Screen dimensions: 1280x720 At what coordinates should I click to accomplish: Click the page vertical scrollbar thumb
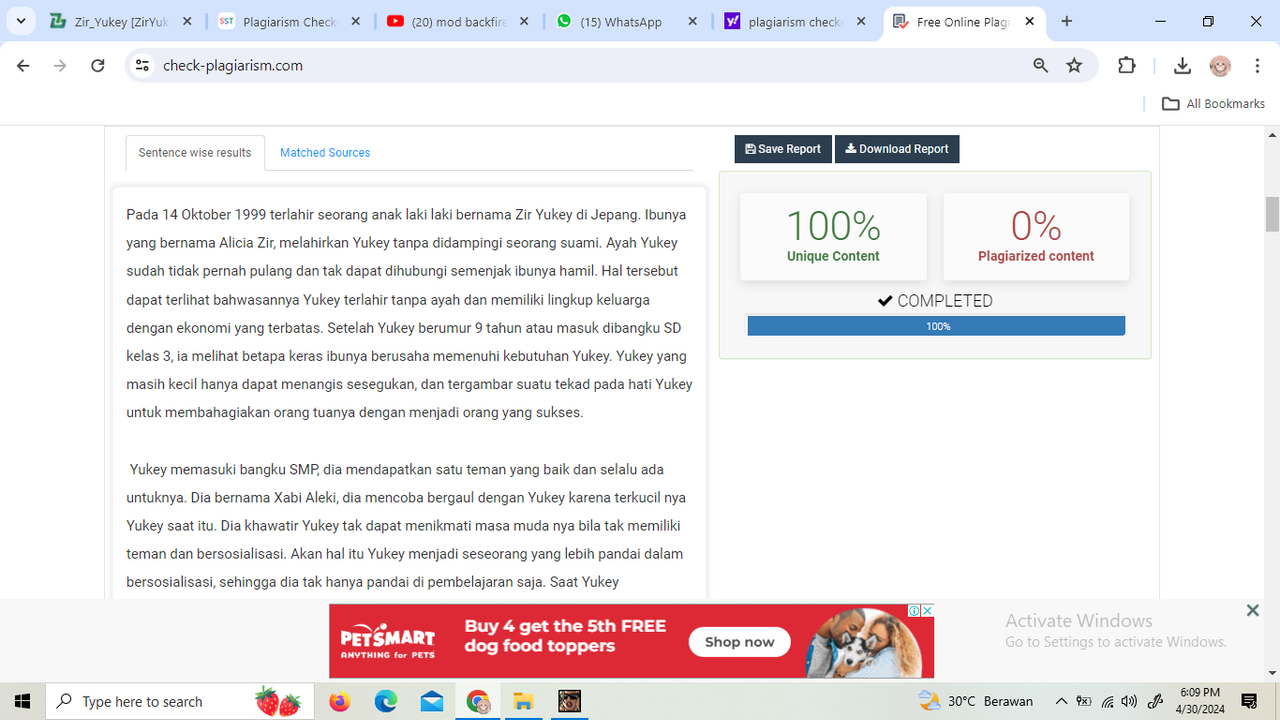pos(1272,214)
